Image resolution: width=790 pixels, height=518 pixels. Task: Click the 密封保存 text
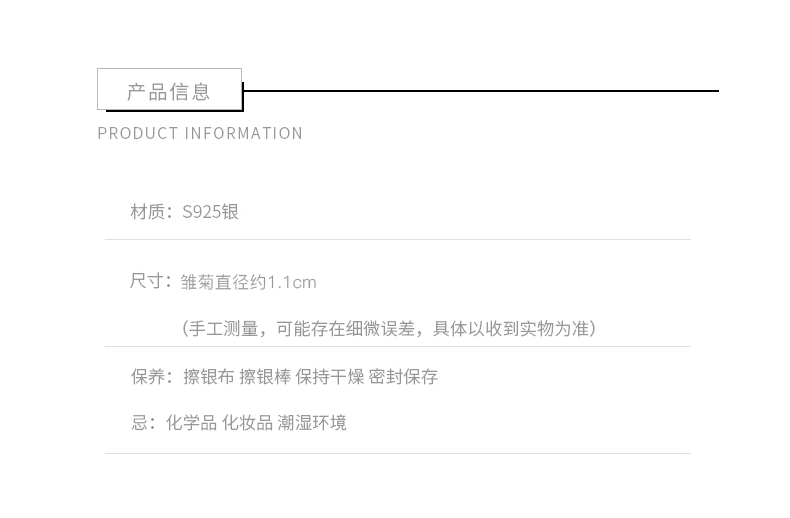click(x=403, y=376)
